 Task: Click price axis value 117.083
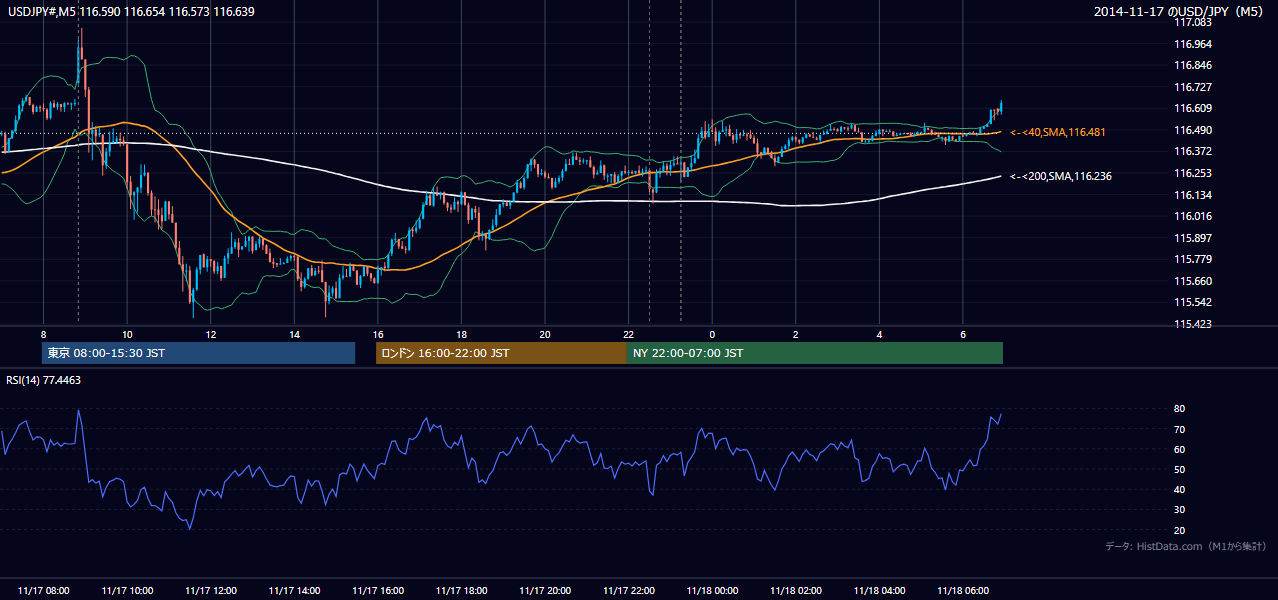point(1192,22)
